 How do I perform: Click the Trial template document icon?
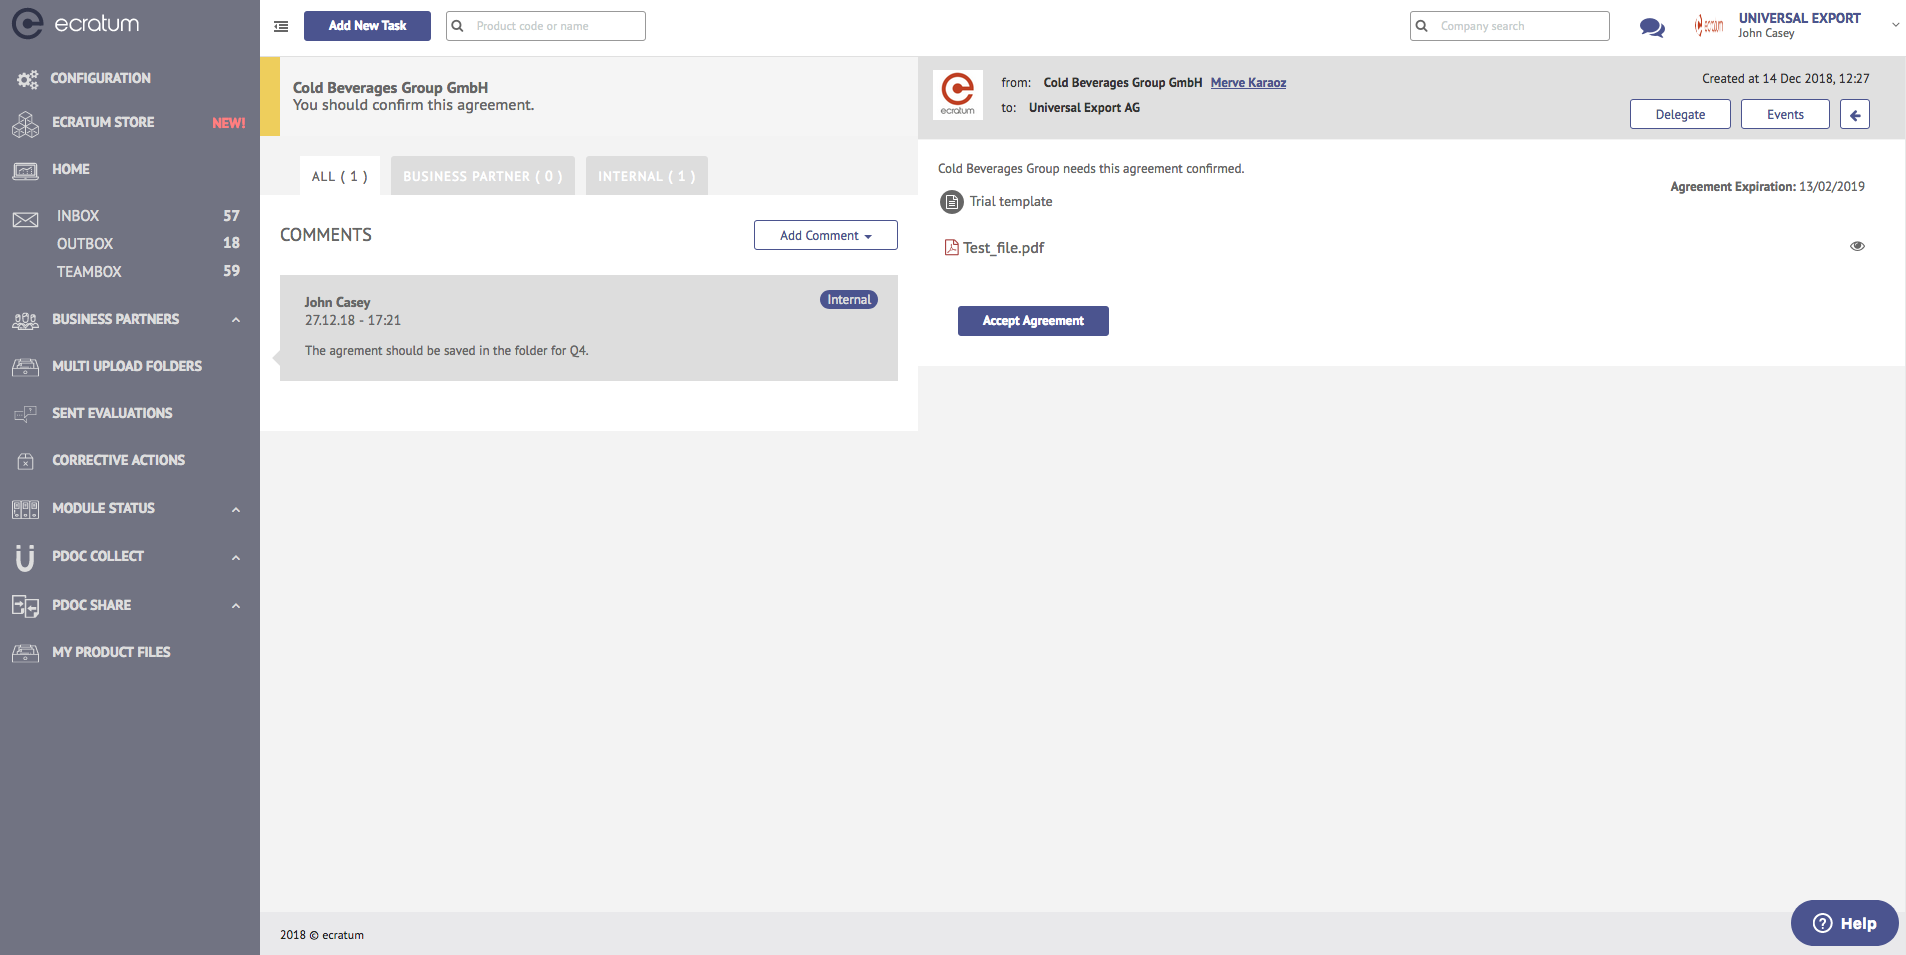pos(952,202)
